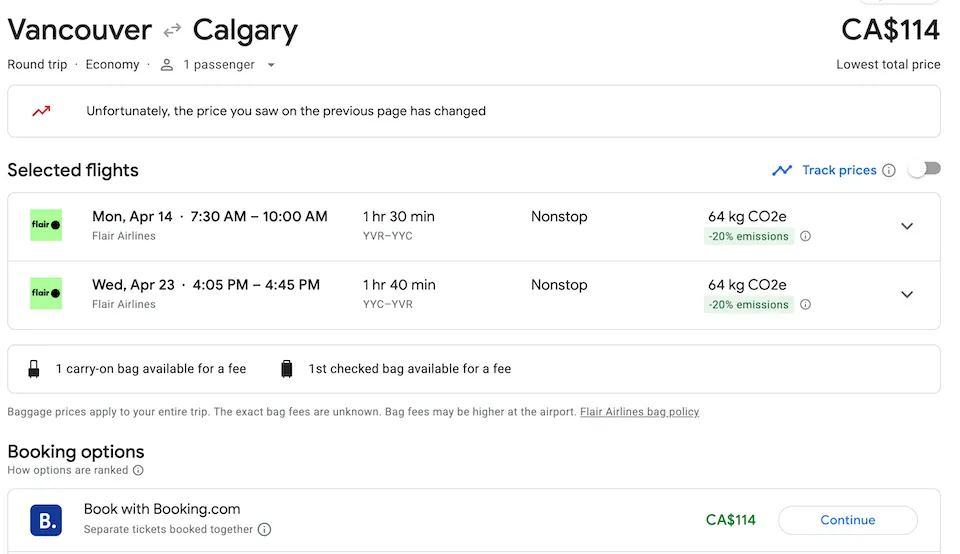This screenshot has width=960, height=554.
Task: Click the Flair logo on the Apr 23 flight
Action: (46, 293)
